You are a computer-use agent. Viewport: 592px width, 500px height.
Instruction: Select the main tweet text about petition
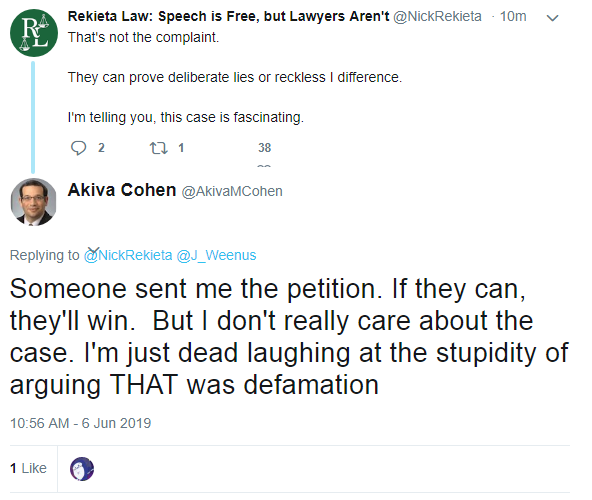(289, 337)
